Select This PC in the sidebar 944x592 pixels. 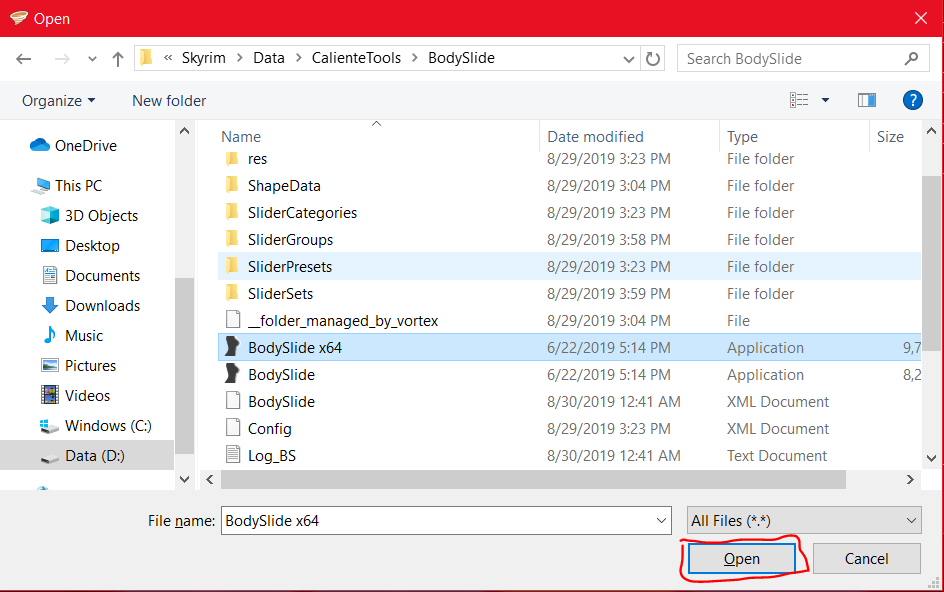[68, 185]
